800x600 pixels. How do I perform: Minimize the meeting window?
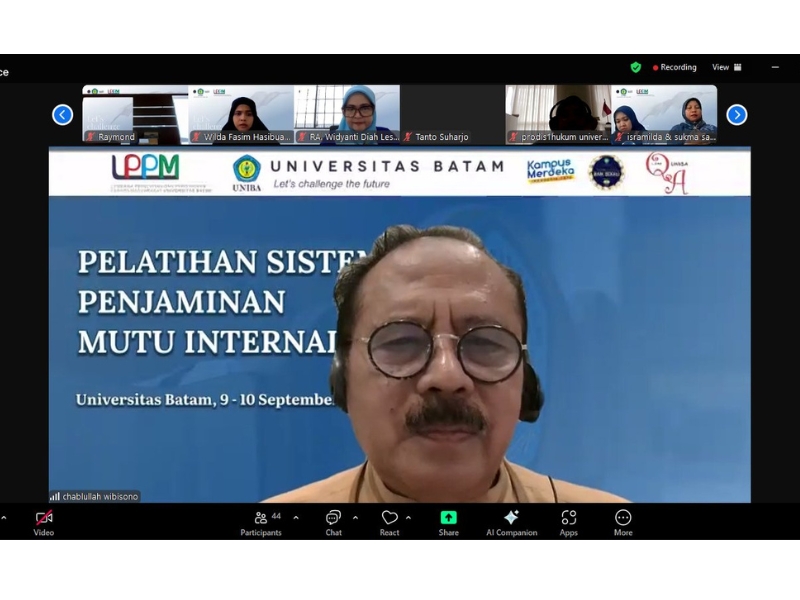[x=775, y=67]
